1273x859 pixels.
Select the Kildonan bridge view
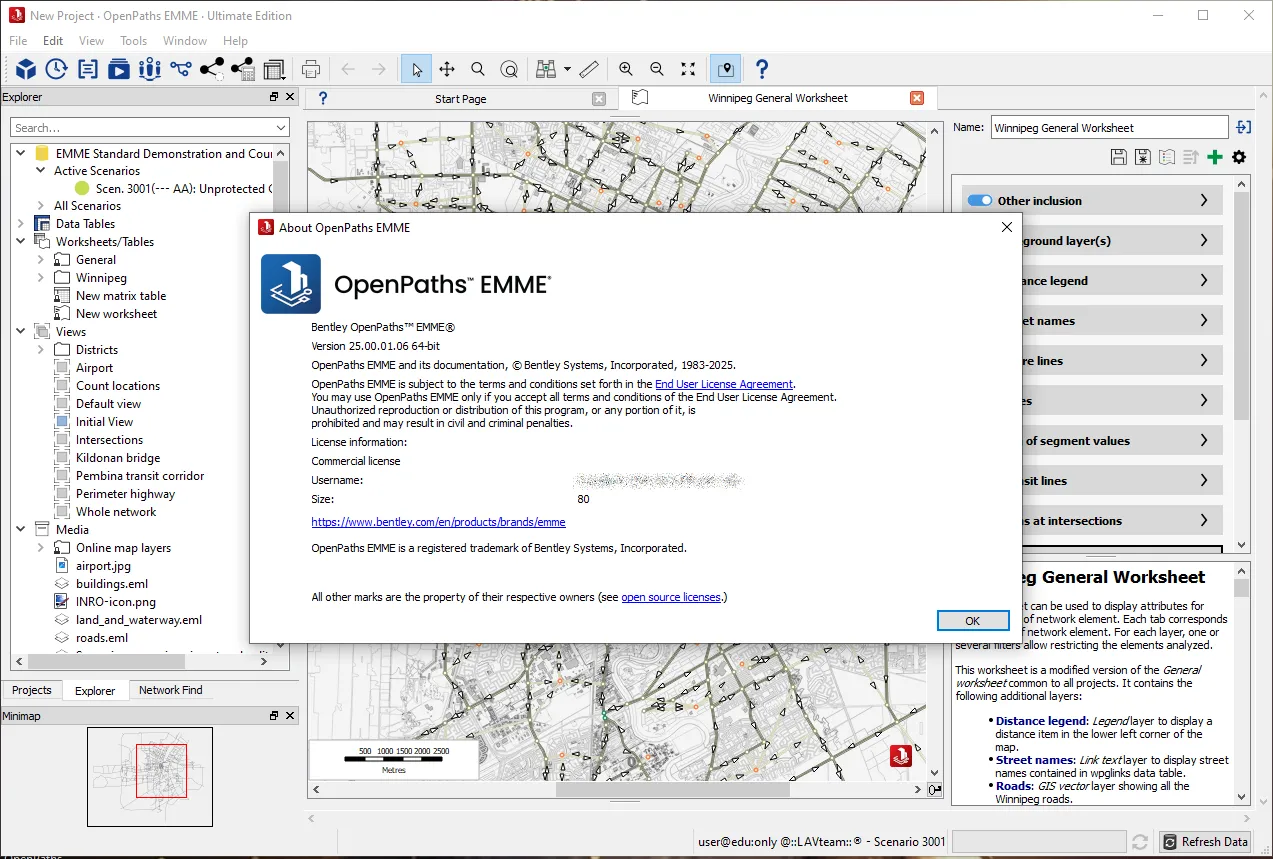tap(118, 458)
